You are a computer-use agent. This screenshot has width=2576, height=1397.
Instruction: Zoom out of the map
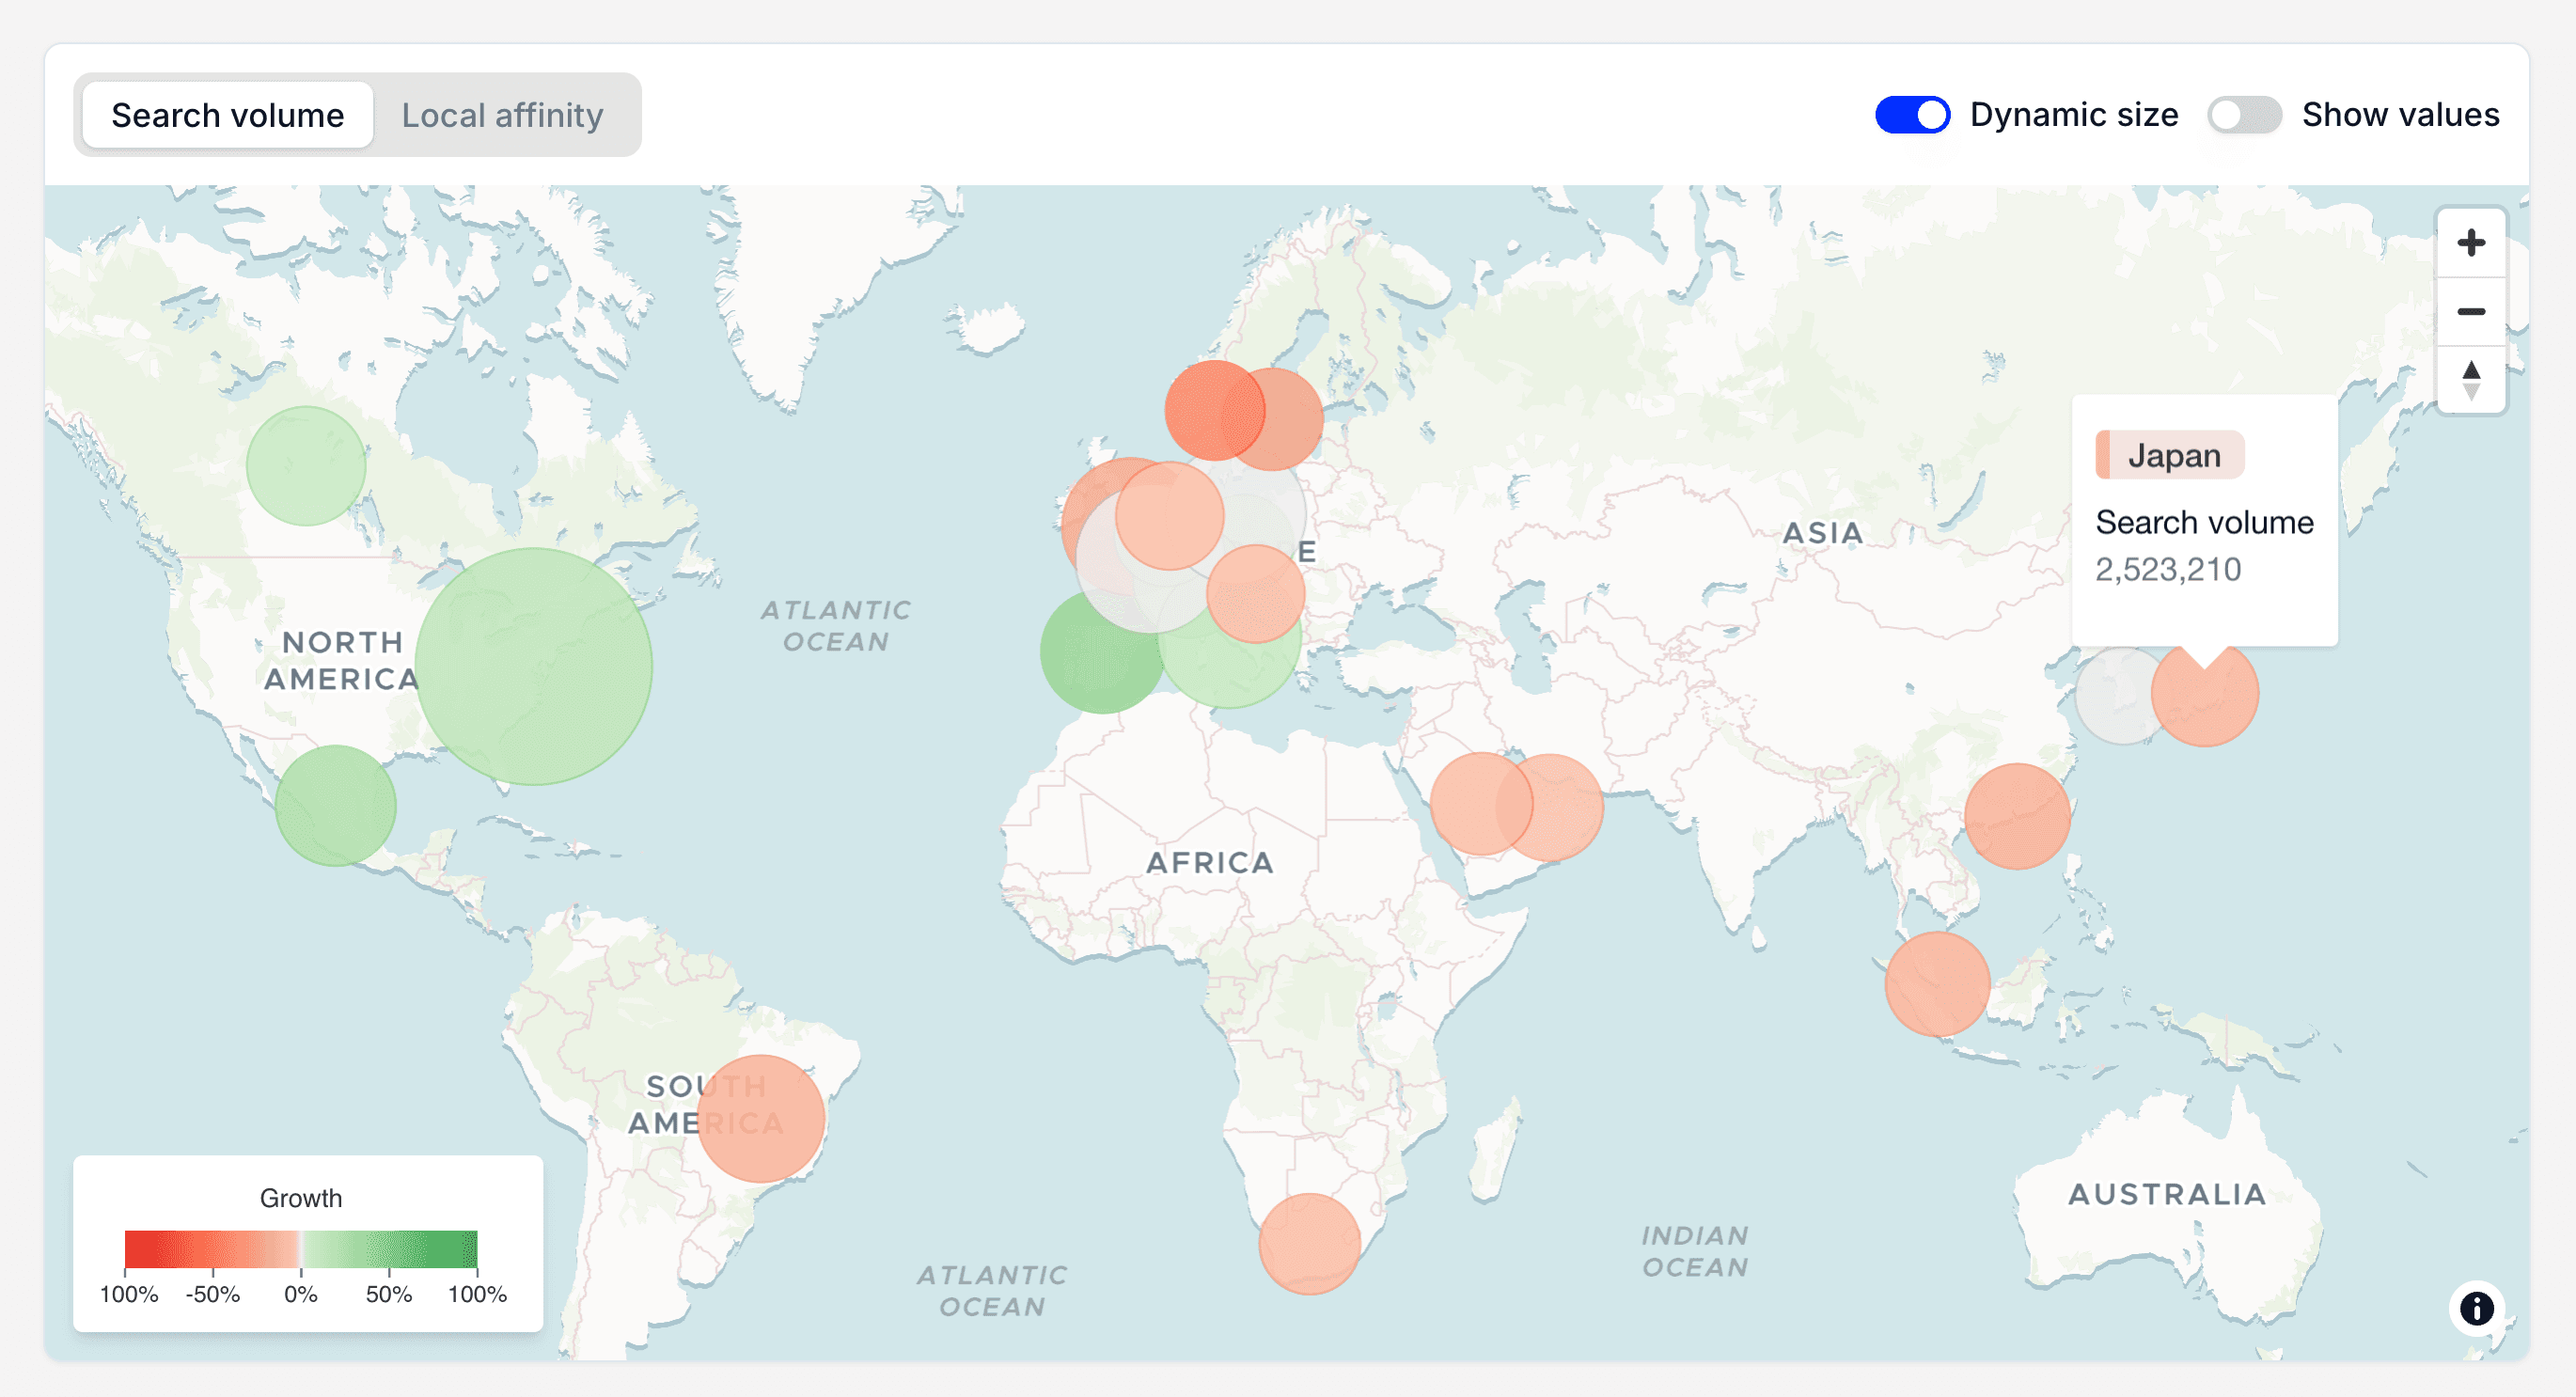[x=2470, y=311]
